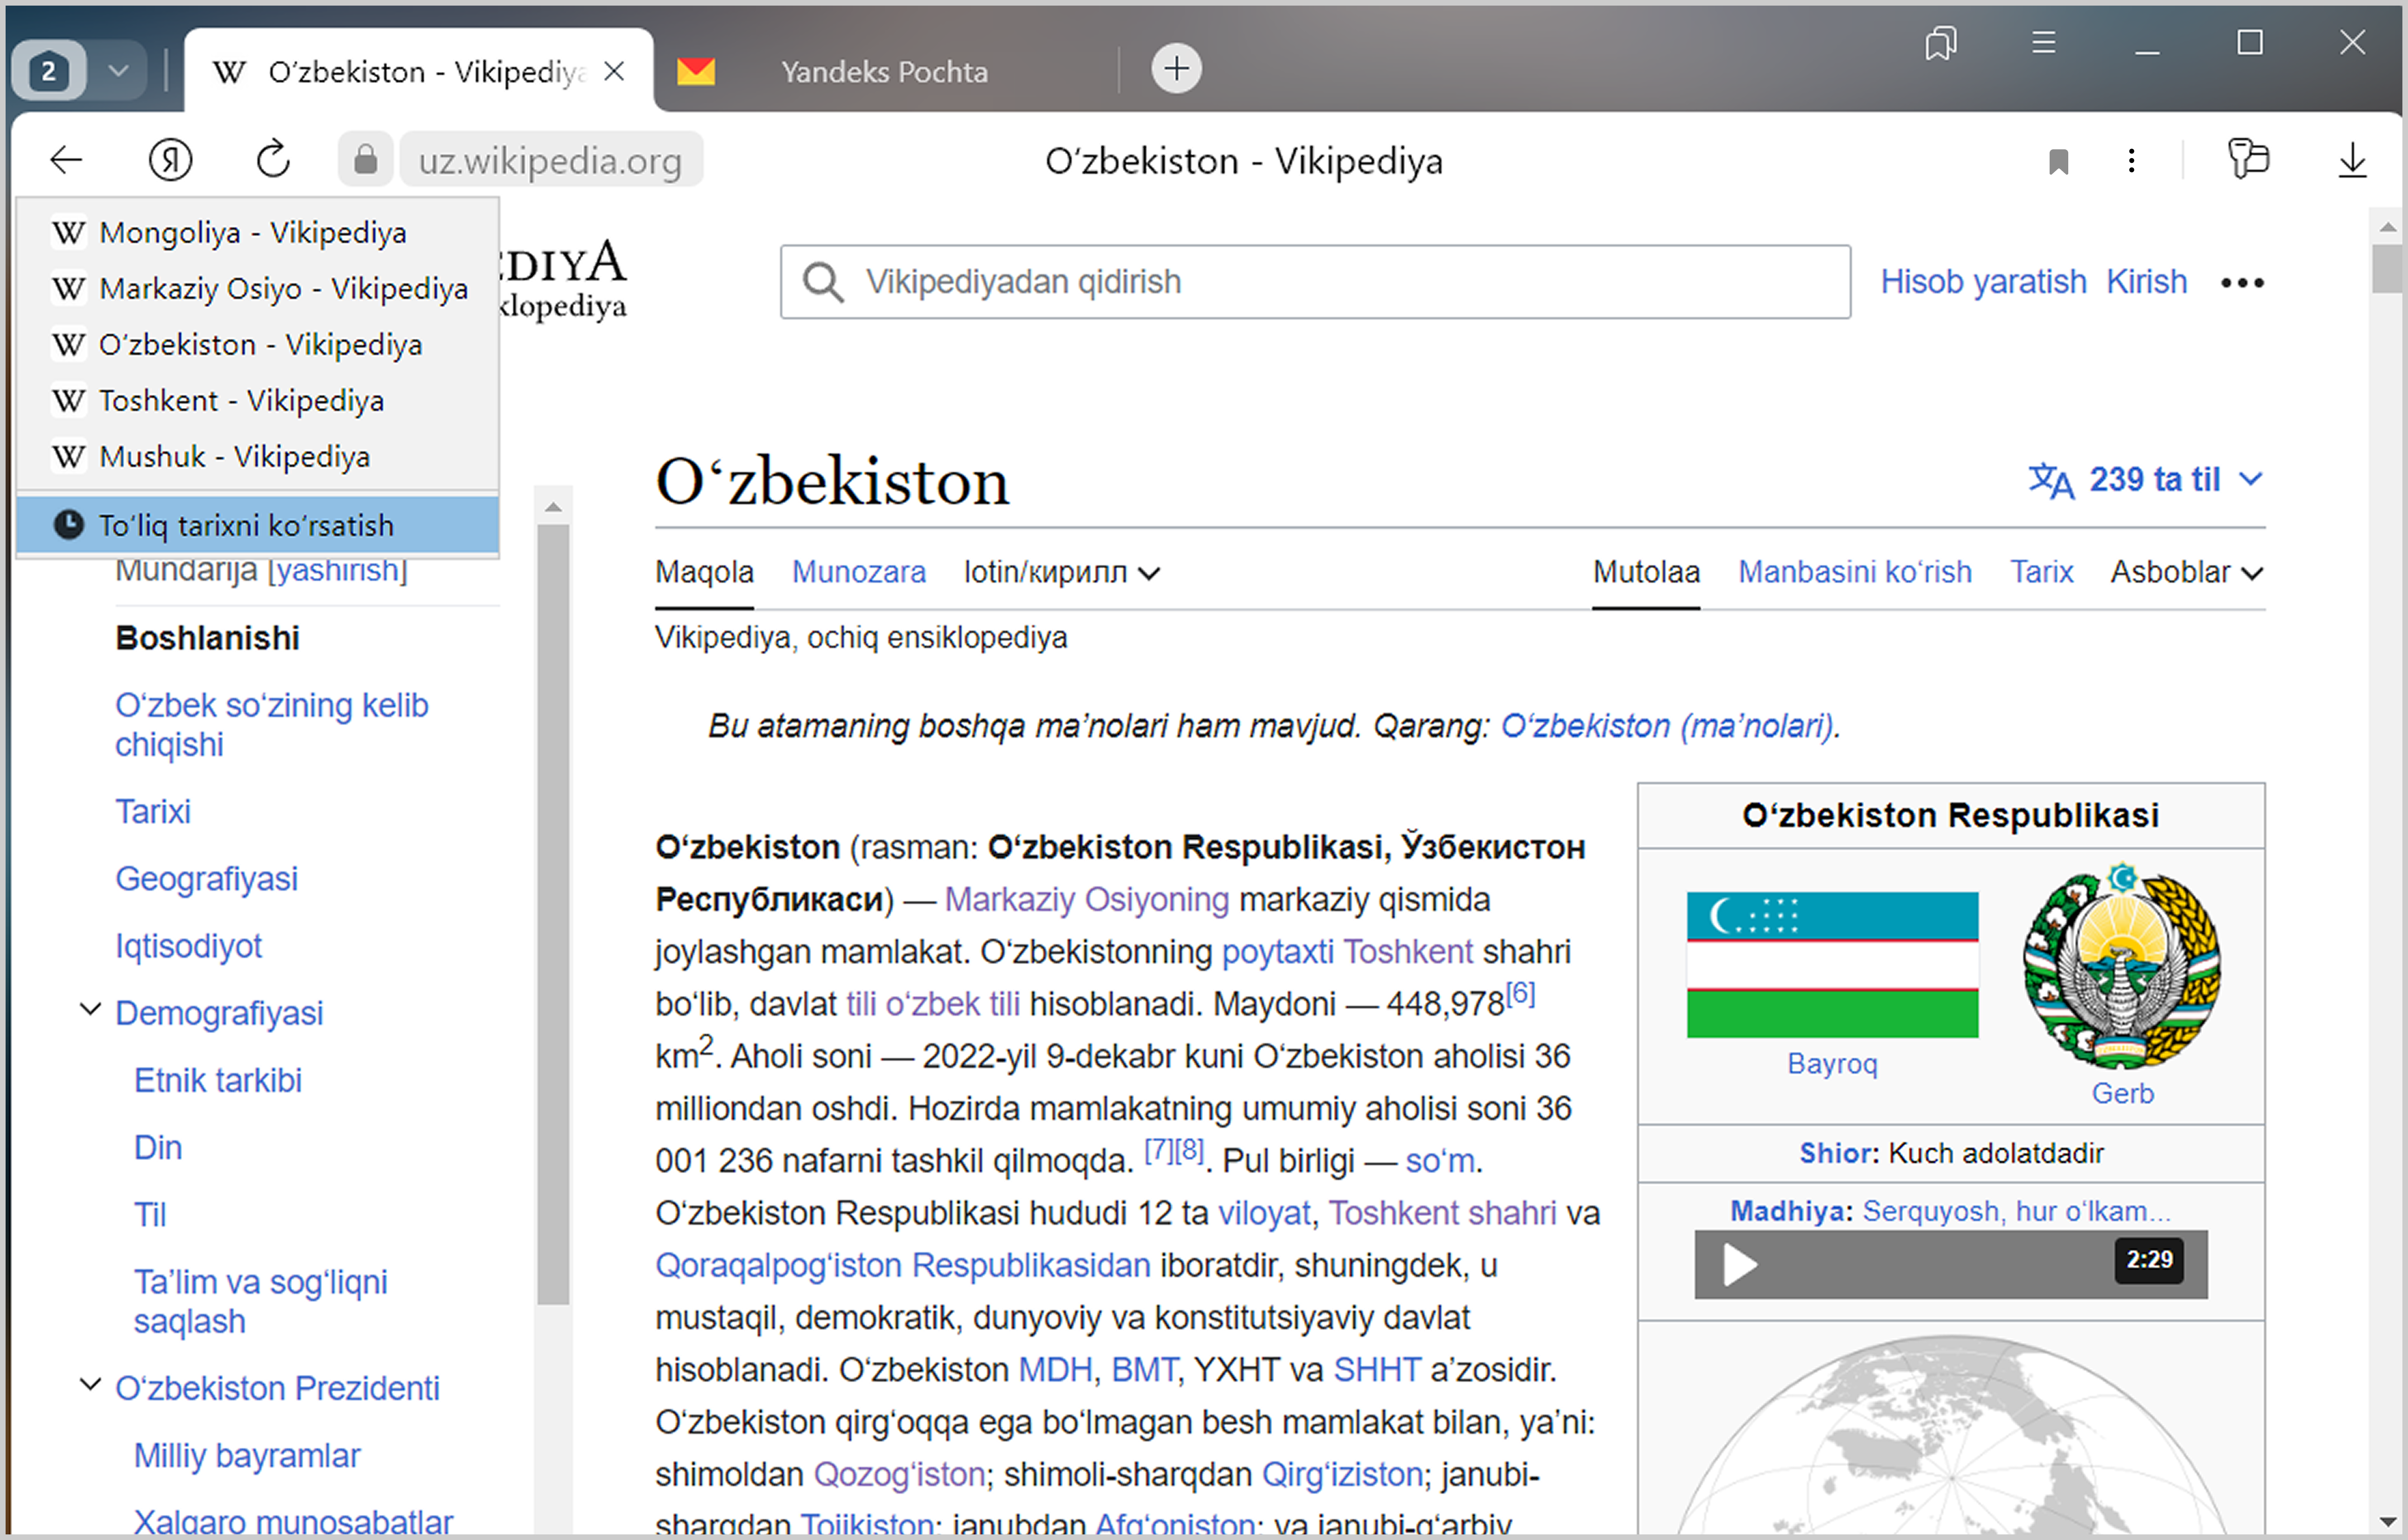
Task: Collapse the Demografiyasi contents section
Action: click(90, 1010)
